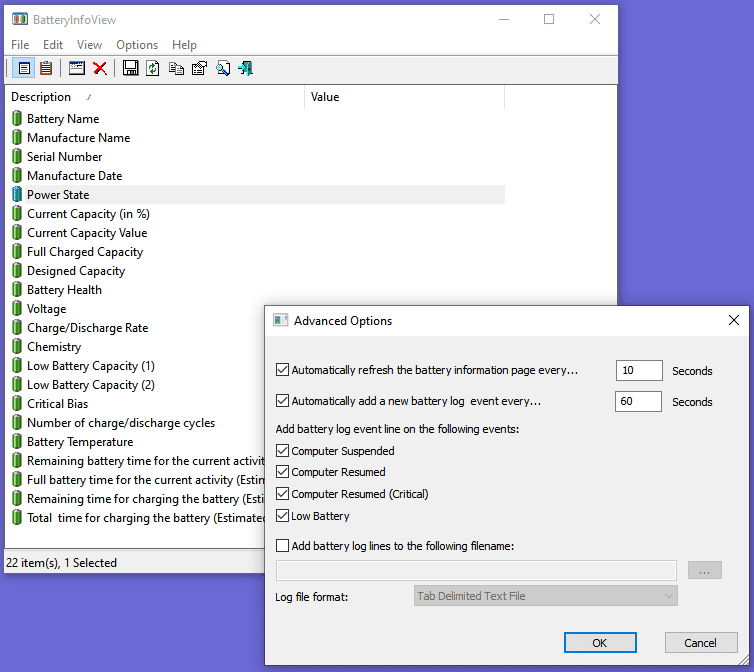Click the refresh interval field showing 10

[639, 370]
